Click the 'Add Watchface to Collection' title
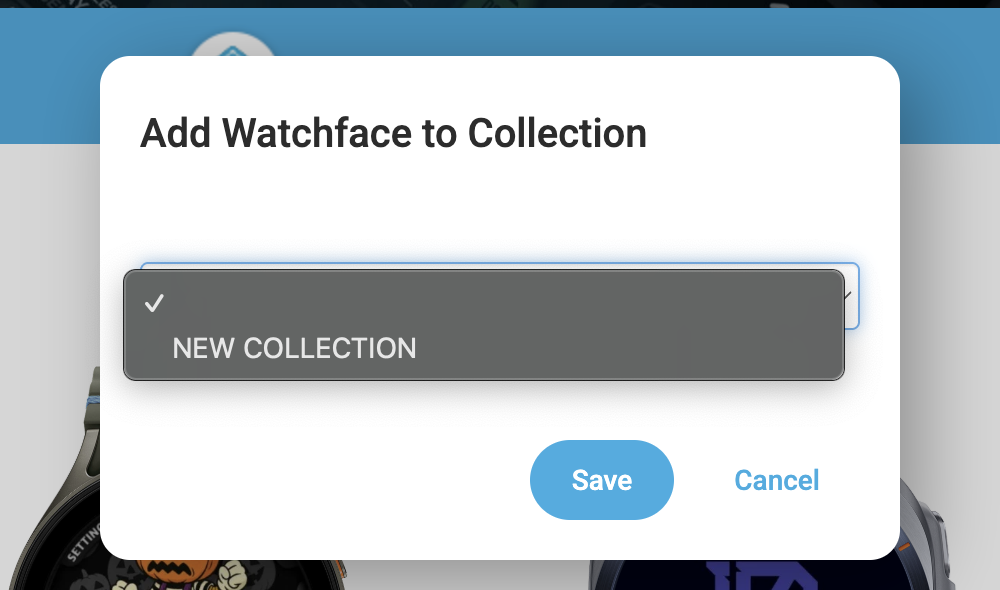1000x590 pixels. click(x=393, y=133)
